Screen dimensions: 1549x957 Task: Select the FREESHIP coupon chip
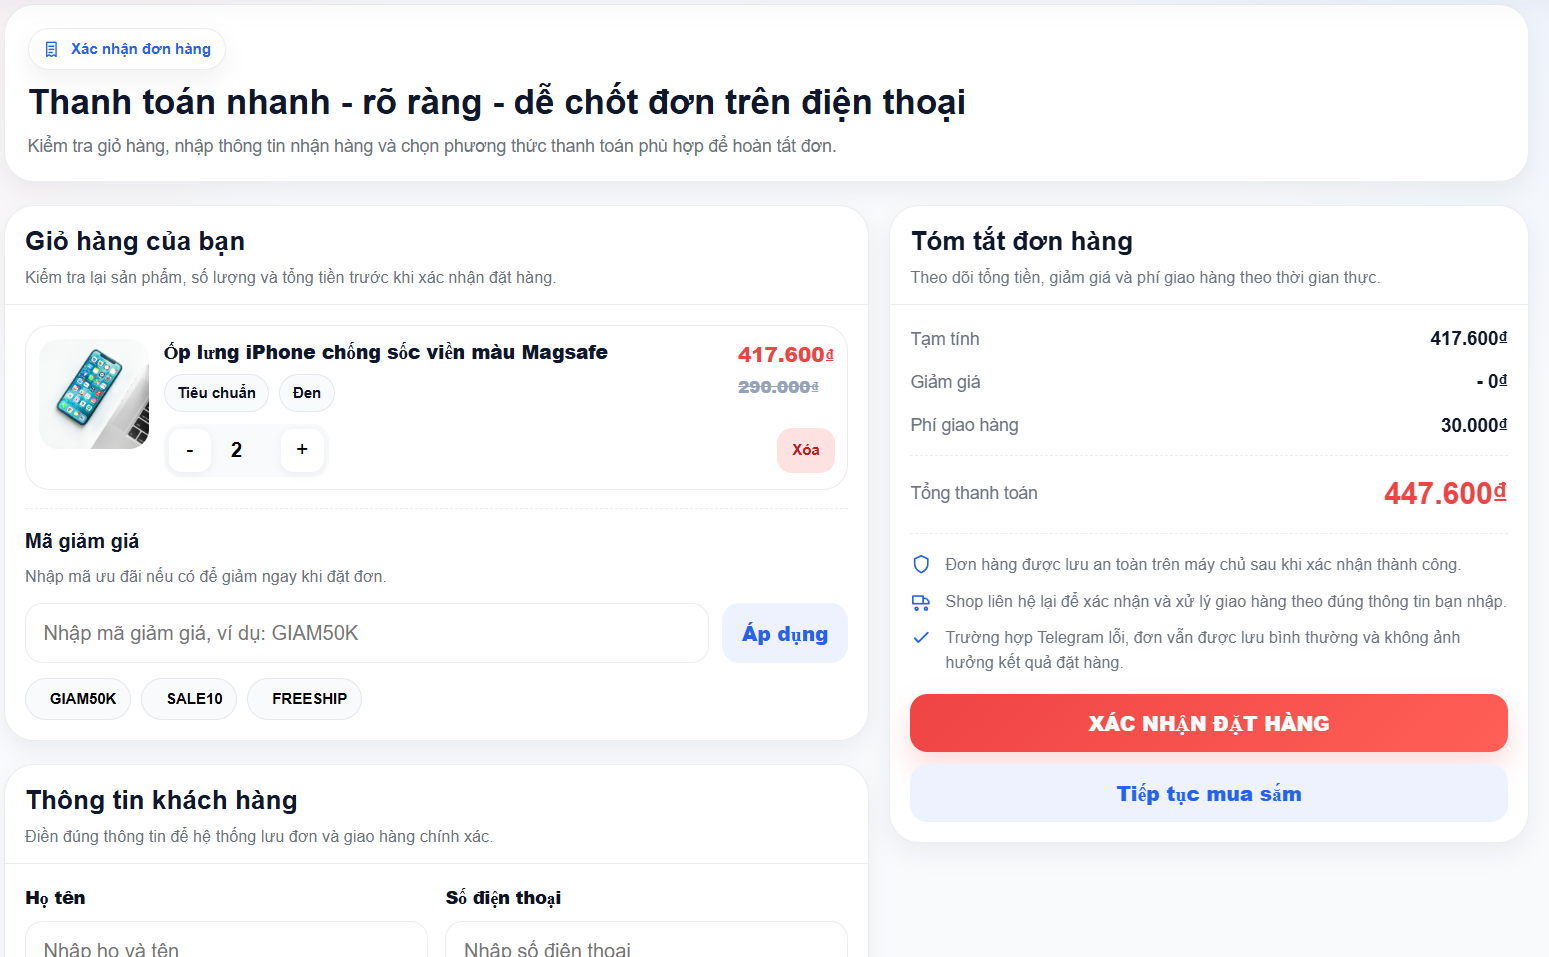(x=304, y=698)
